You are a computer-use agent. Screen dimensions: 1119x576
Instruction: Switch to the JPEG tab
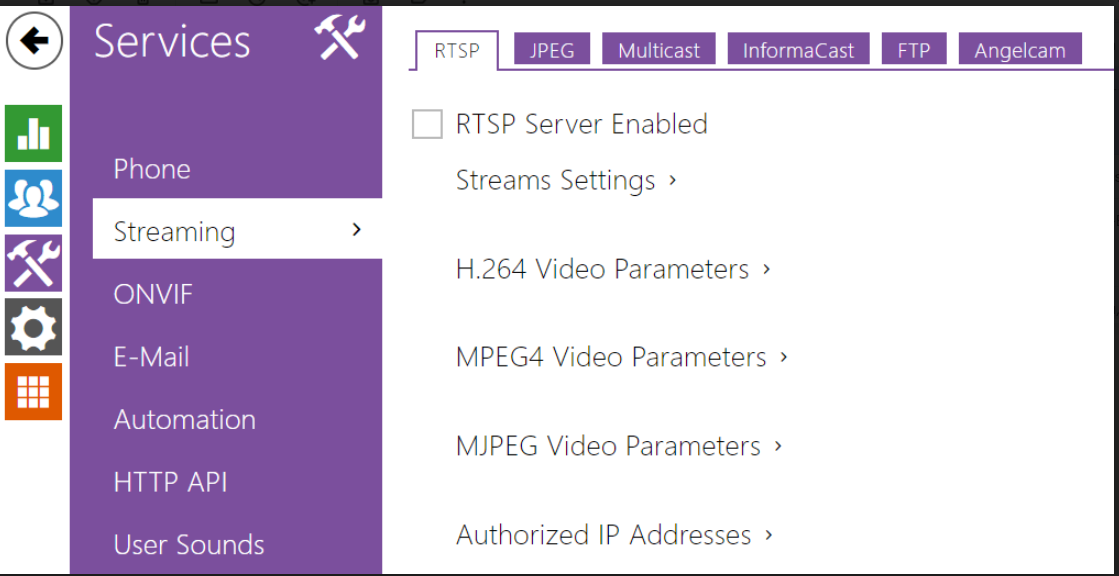pyautogui.click(x=552, y=50)
